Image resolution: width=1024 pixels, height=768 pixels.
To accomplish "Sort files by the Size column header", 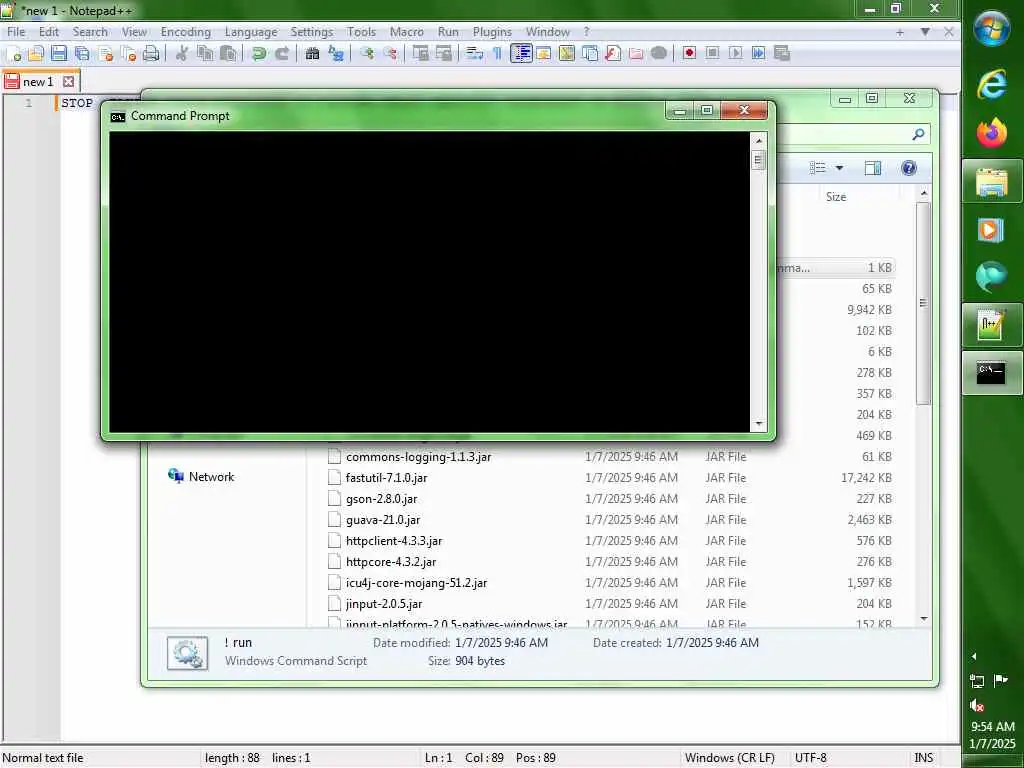I will 836,197.
